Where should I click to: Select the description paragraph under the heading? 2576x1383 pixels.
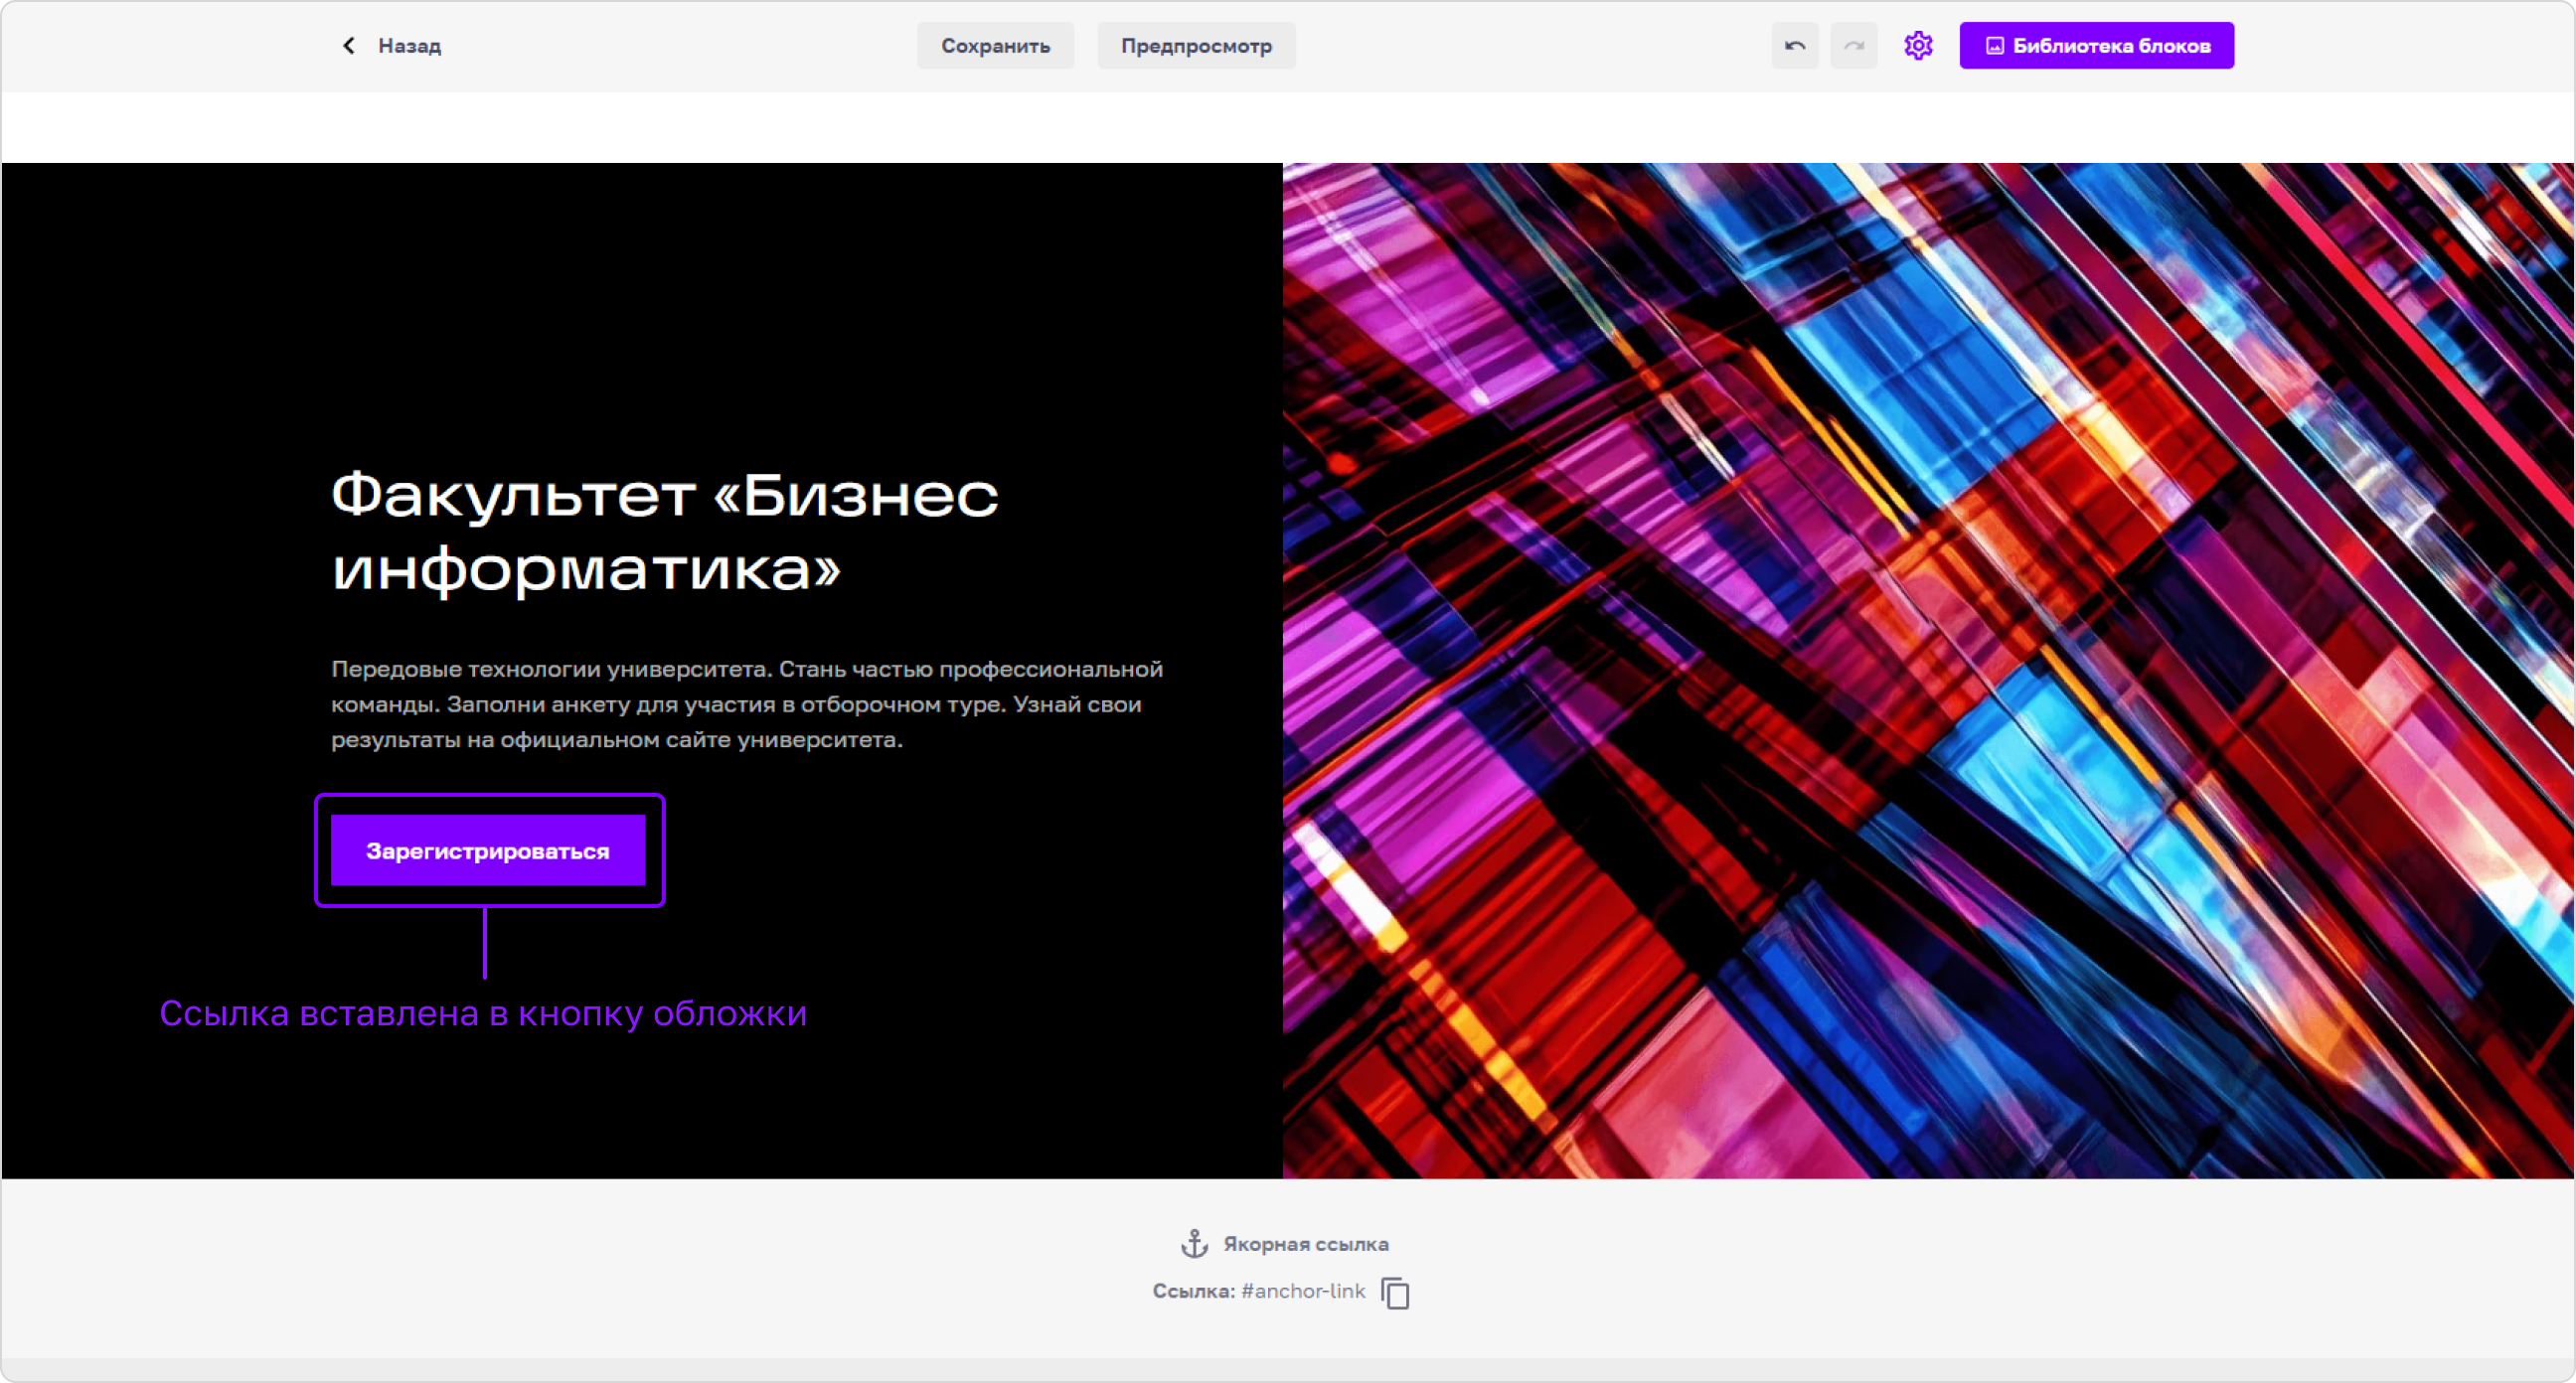coord(747,704)
